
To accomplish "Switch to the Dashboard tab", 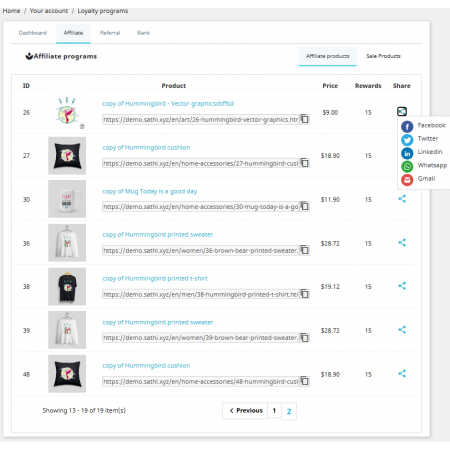I will [x=33, y=33].
